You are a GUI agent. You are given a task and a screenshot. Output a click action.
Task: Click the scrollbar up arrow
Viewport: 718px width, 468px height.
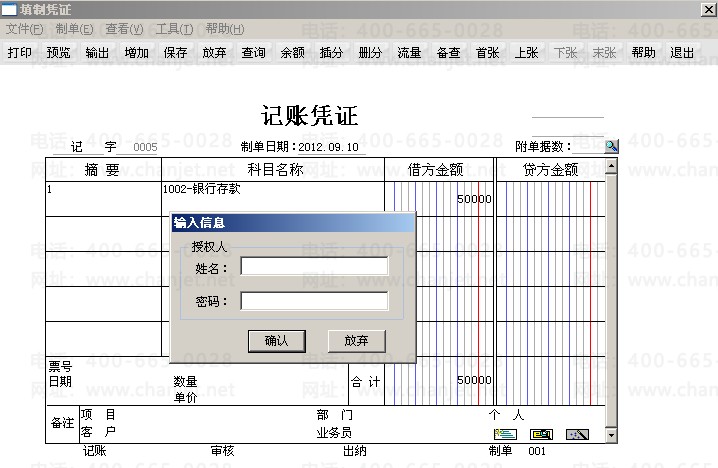pyautogui.click(x=611, y=165)
